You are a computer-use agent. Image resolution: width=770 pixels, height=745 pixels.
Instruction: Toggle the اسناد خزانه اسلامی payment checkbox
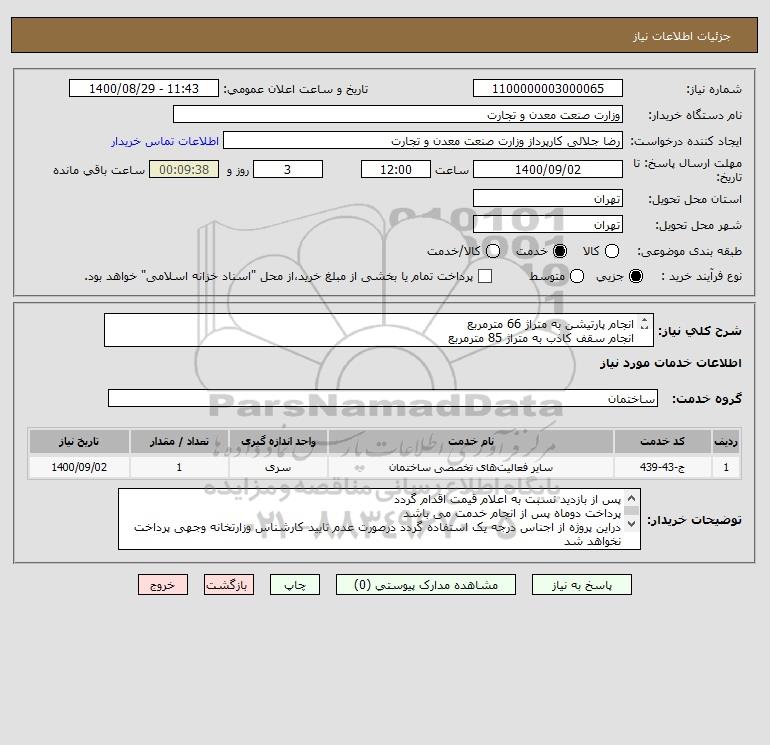[x=485, y=276]
